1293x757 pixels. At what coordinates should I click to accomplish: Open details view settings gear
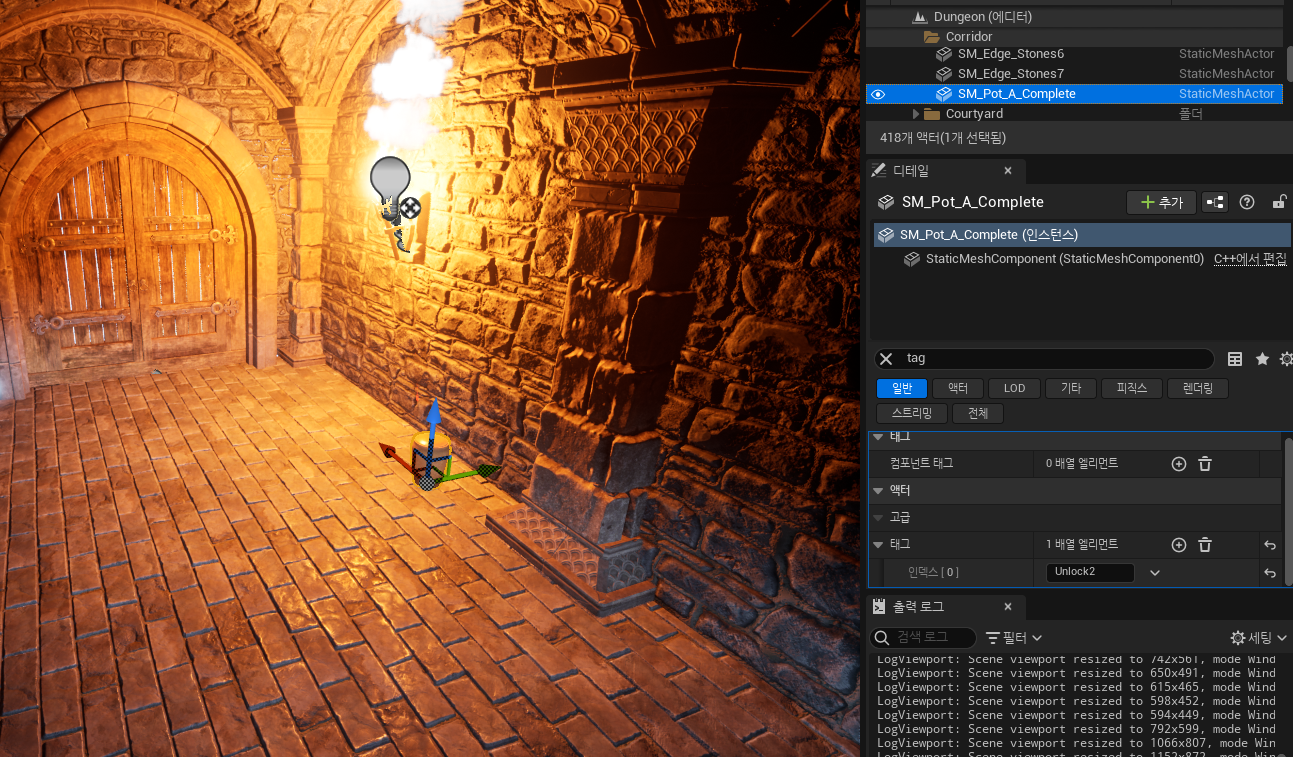coord(1286,359)
